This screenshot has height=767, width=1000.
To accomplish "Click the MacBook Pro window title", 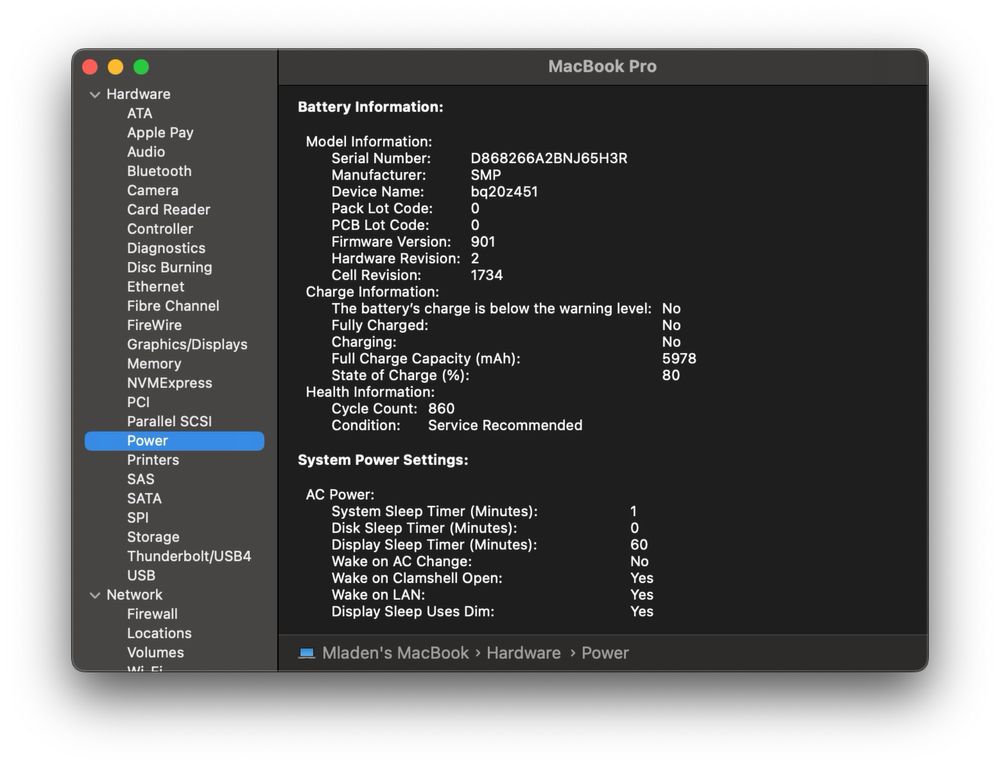I will [x=603, y=66].
